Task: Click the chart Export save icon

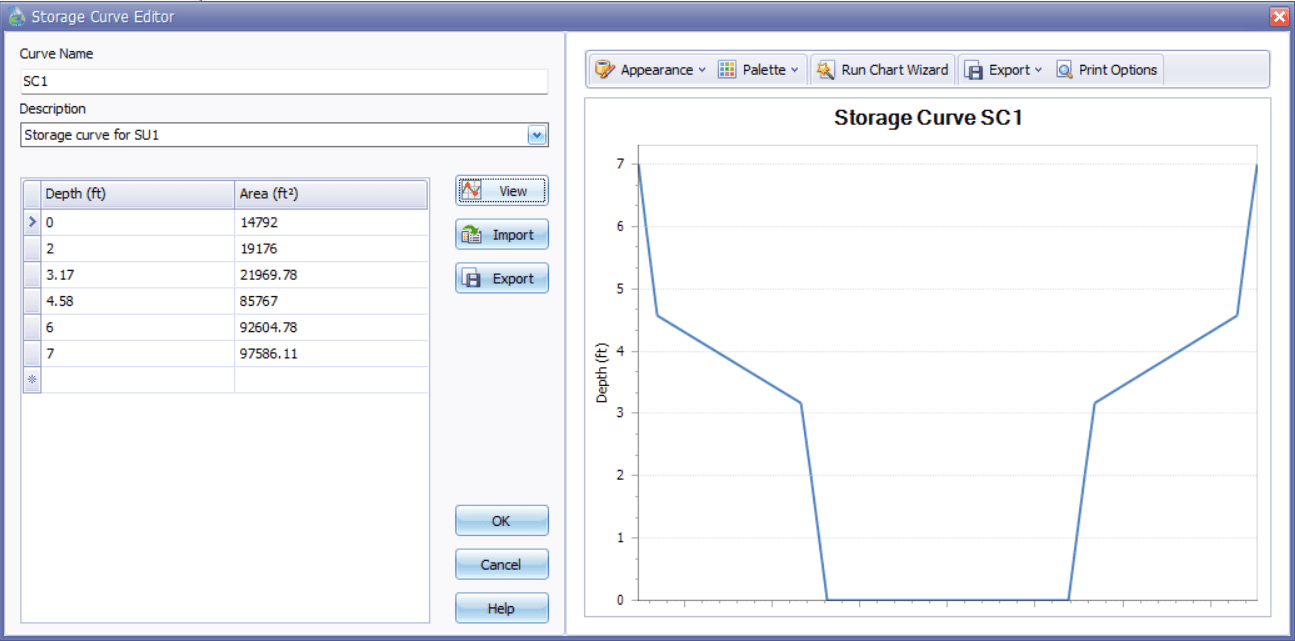Action: 975,69
